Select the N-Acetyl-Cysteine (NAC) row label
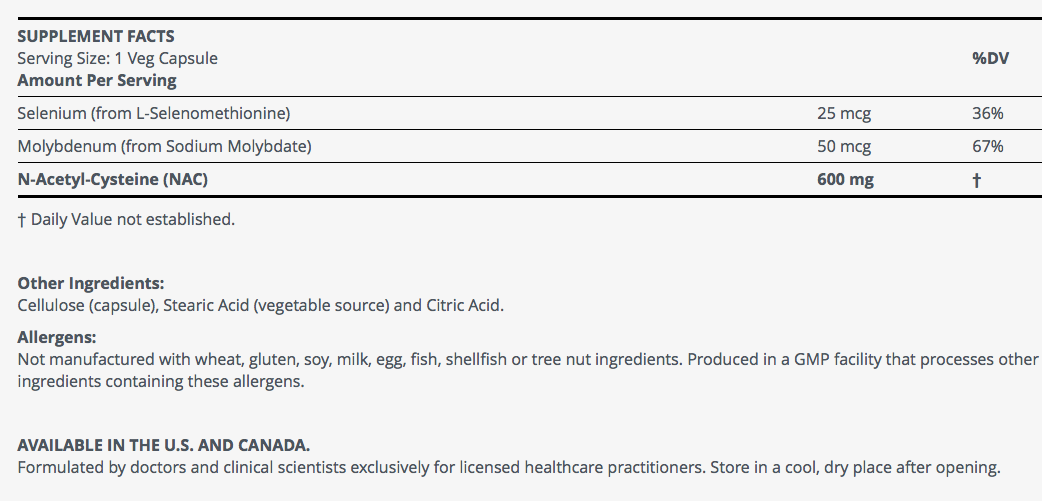 113,180
